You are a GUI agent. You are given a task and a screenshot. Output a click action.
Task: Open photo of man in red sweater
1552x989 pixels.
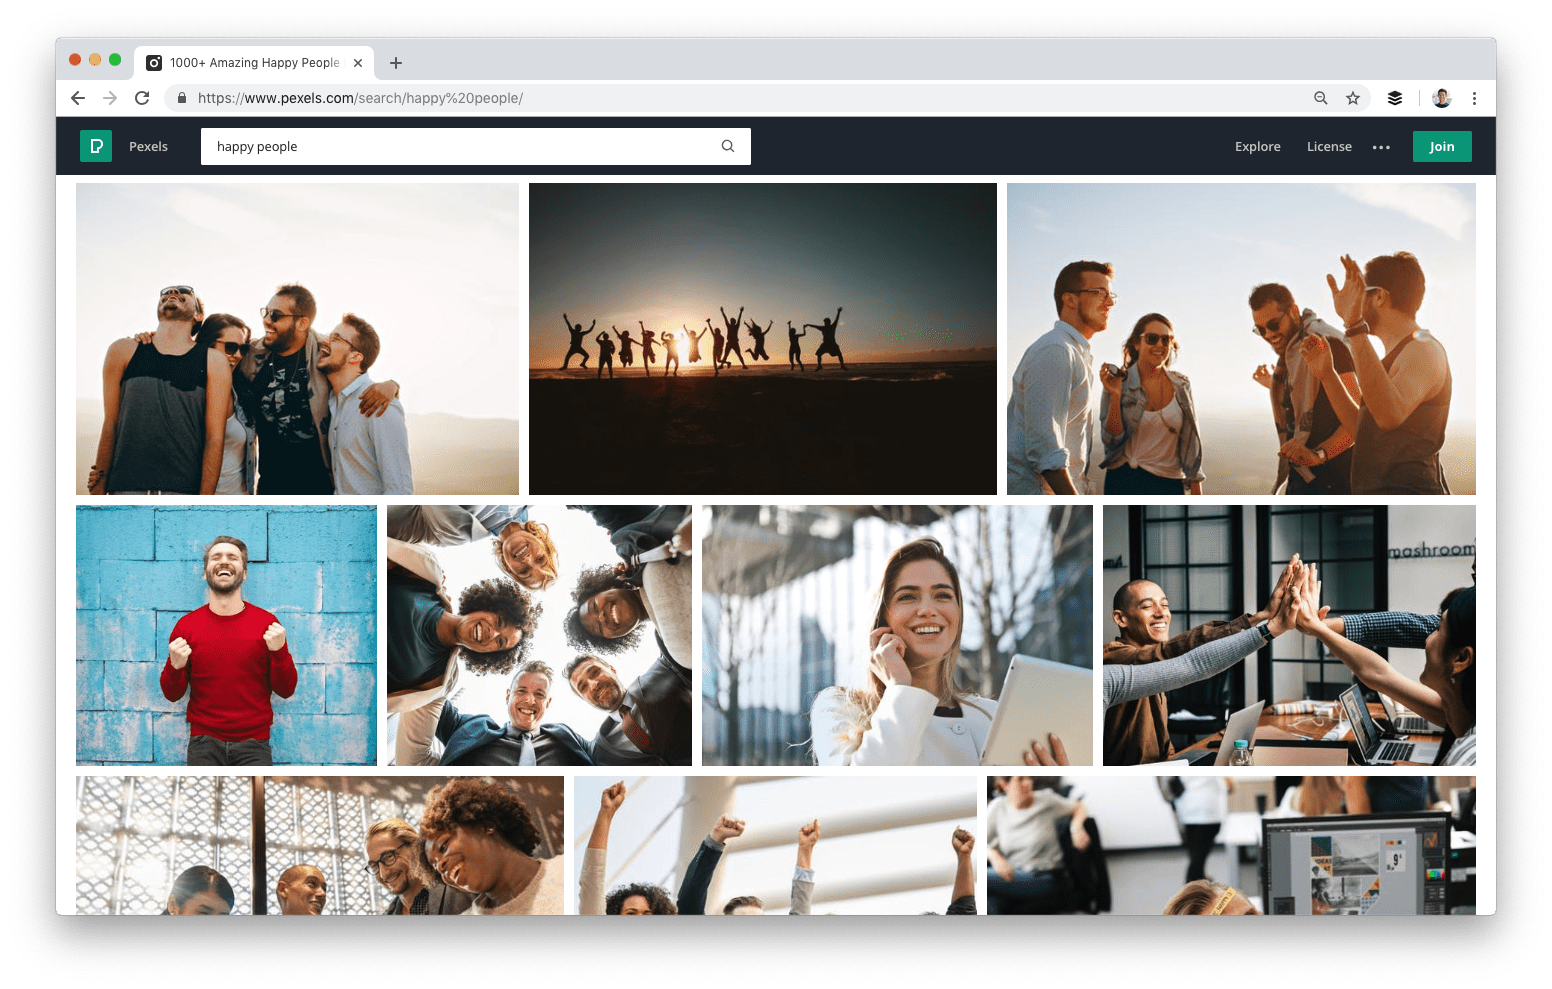226,635
